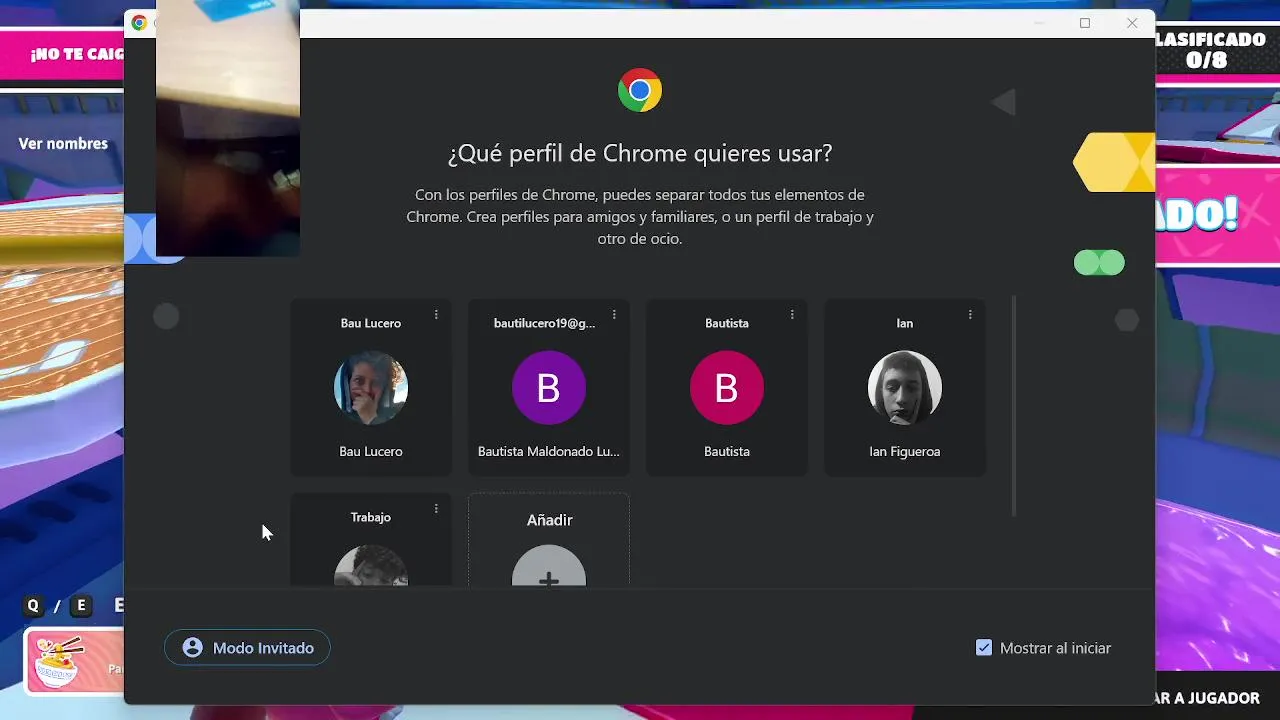Open Modo Invitado guest mode
The image size is (1280, 720).
coord(247,648)
